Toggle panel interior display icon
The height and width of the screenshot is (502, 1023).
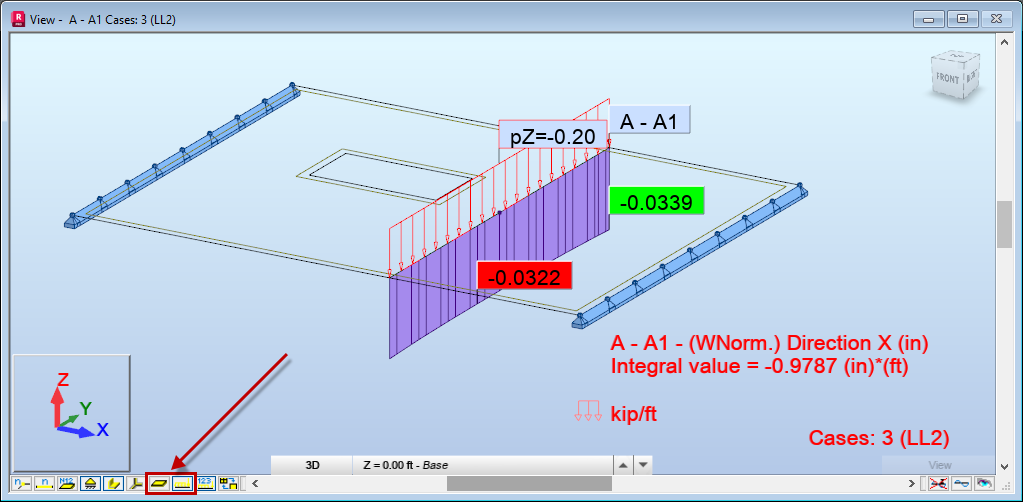[159, 484]
